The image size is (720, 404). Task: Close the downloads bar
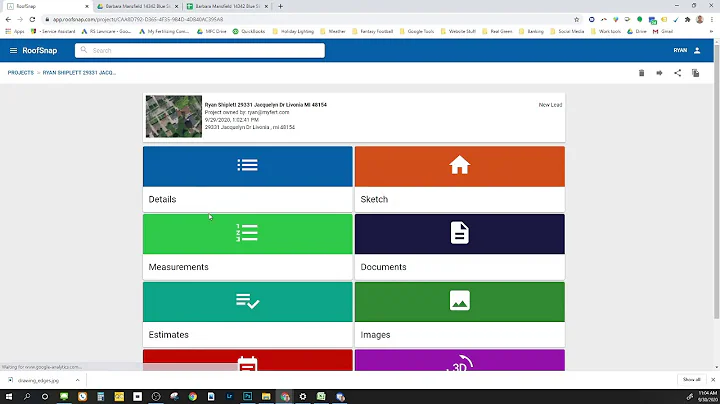[x=713, y=380]
